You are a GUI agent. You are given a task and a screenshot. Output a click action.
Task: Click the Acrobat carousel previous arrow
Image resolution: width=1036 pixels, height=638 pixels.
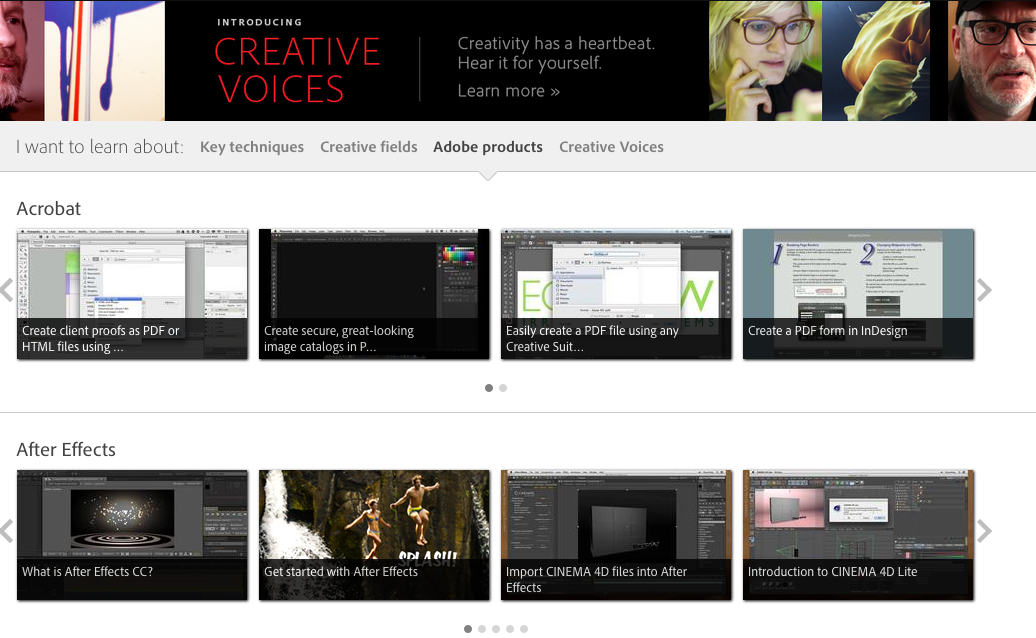tap(6, 290)
